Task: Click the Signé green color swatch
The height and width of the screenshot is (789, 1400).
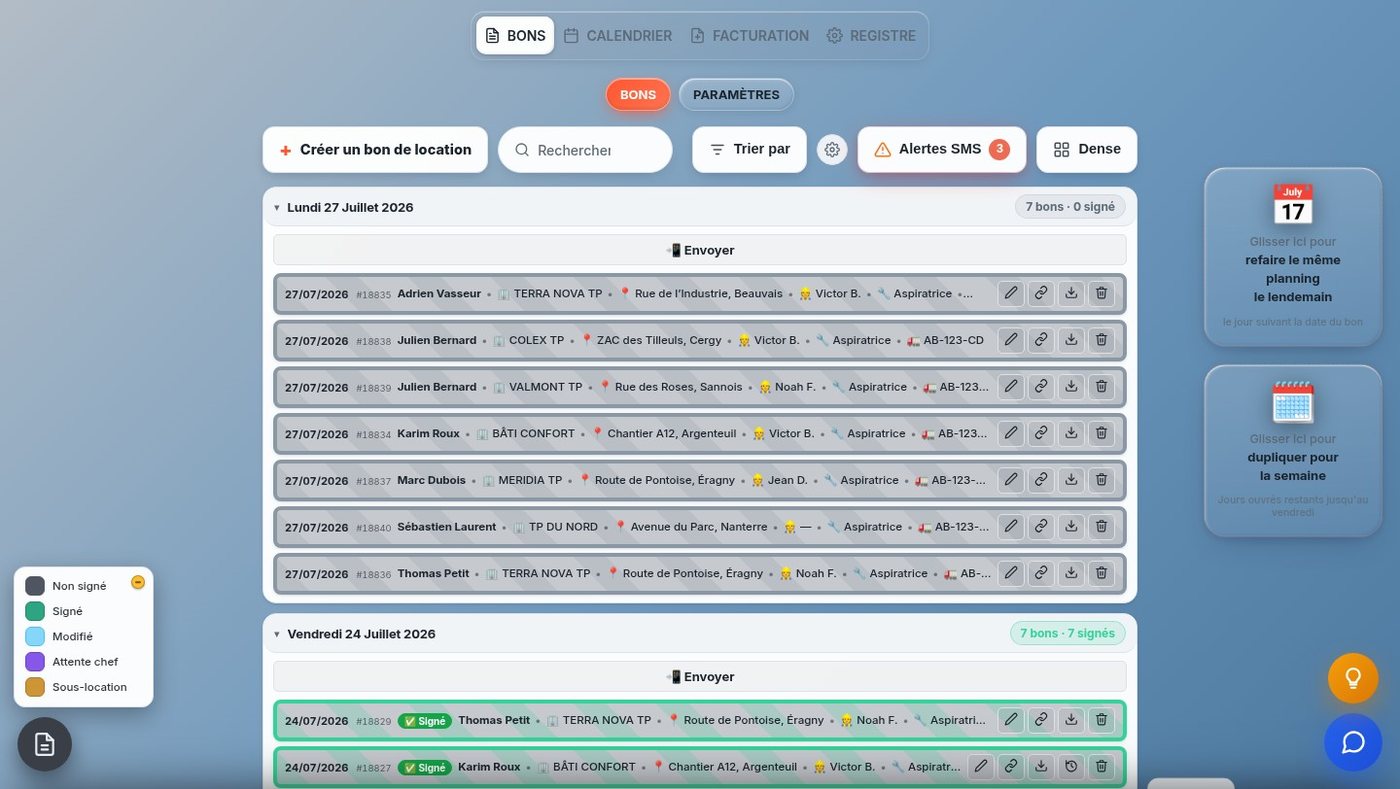Action: [35, 611]
